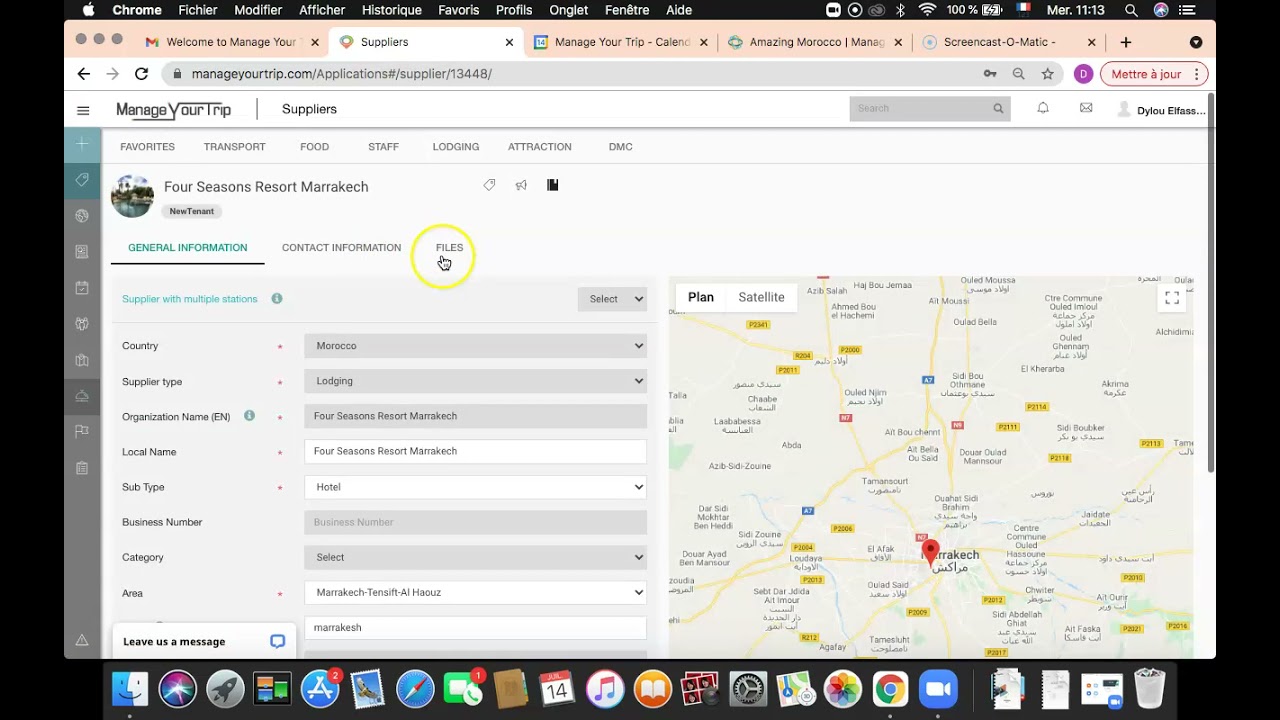Click the Manage Your Trip logo

[x=173, y=110]
